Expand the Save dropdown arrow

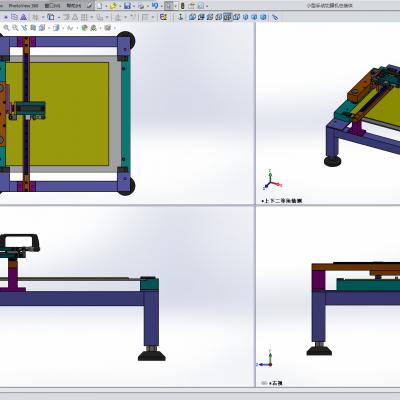134,6
